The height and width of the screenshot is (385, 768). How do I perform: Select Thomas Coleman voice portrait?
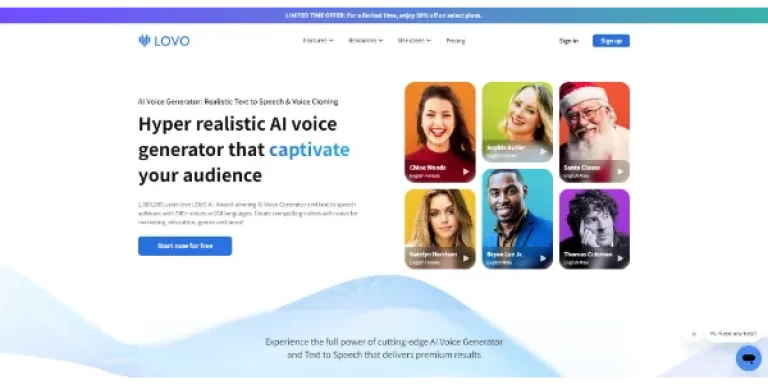point(594,229)
